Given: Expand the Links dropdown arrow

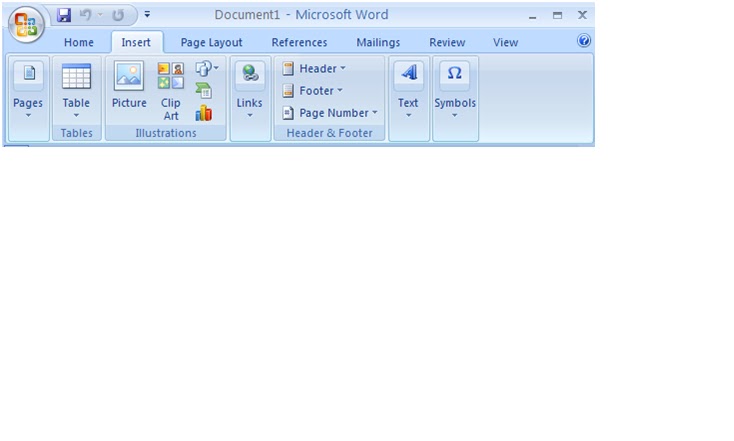Looking at the screenshot, I should point(250,115).
